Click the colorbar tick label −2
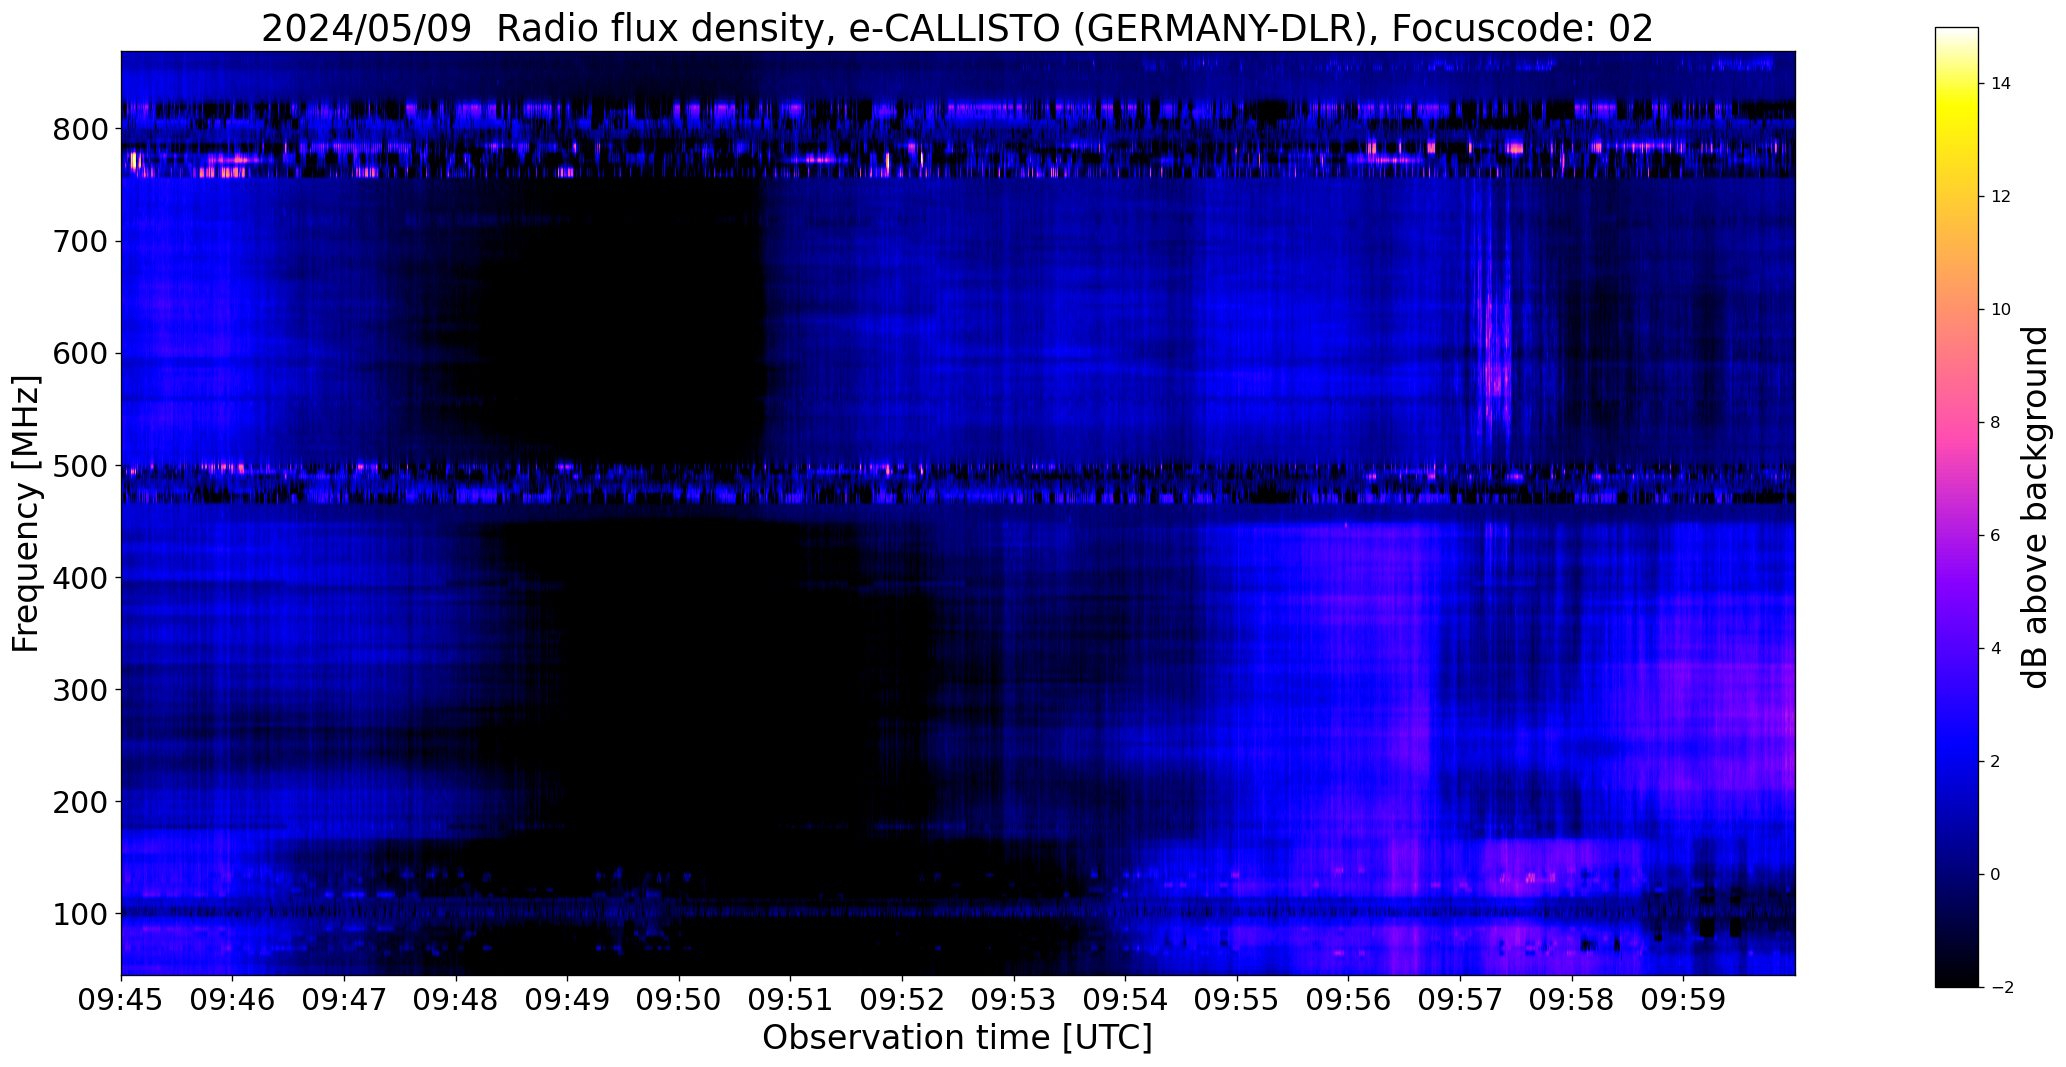2066x1067 pixels. pyautogui.click(x=2001, y=988)
